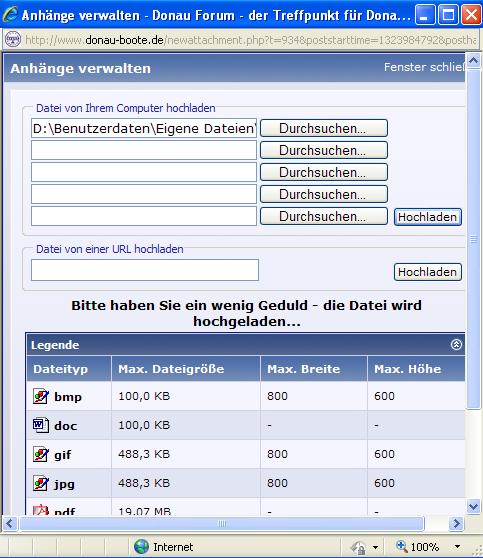Click the horizontal scrollbar right arrow
Viewport: 483px width, 558px height.
point(456,523)
